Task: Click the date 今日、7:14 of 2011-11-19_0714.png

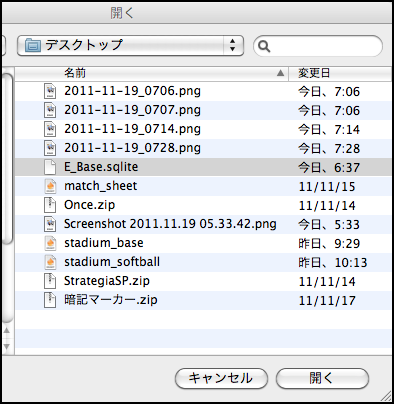Action: 329,129
